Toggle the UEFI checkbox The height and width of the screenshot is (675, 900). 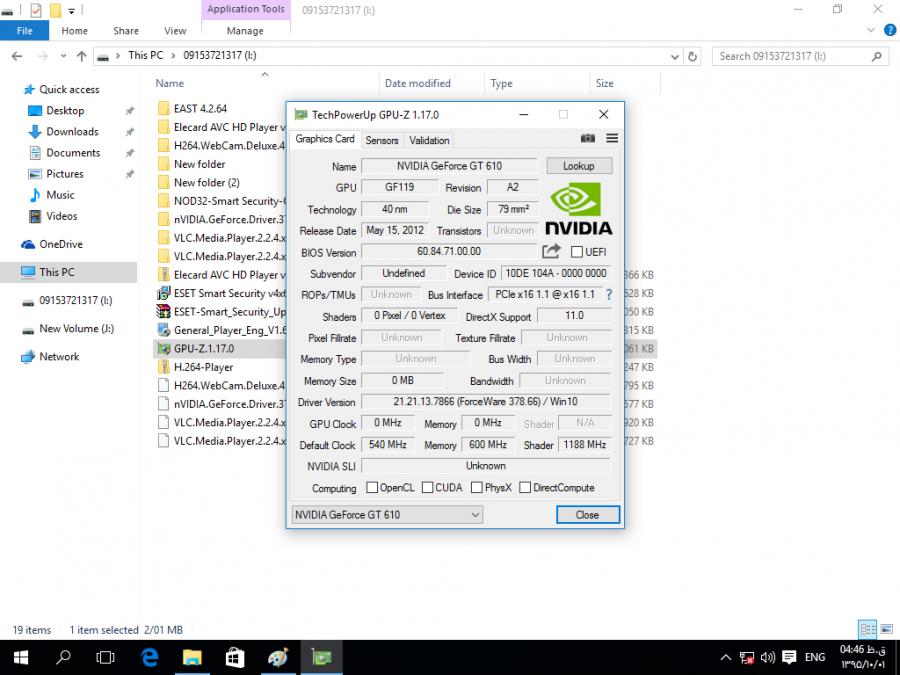[577, 251]
